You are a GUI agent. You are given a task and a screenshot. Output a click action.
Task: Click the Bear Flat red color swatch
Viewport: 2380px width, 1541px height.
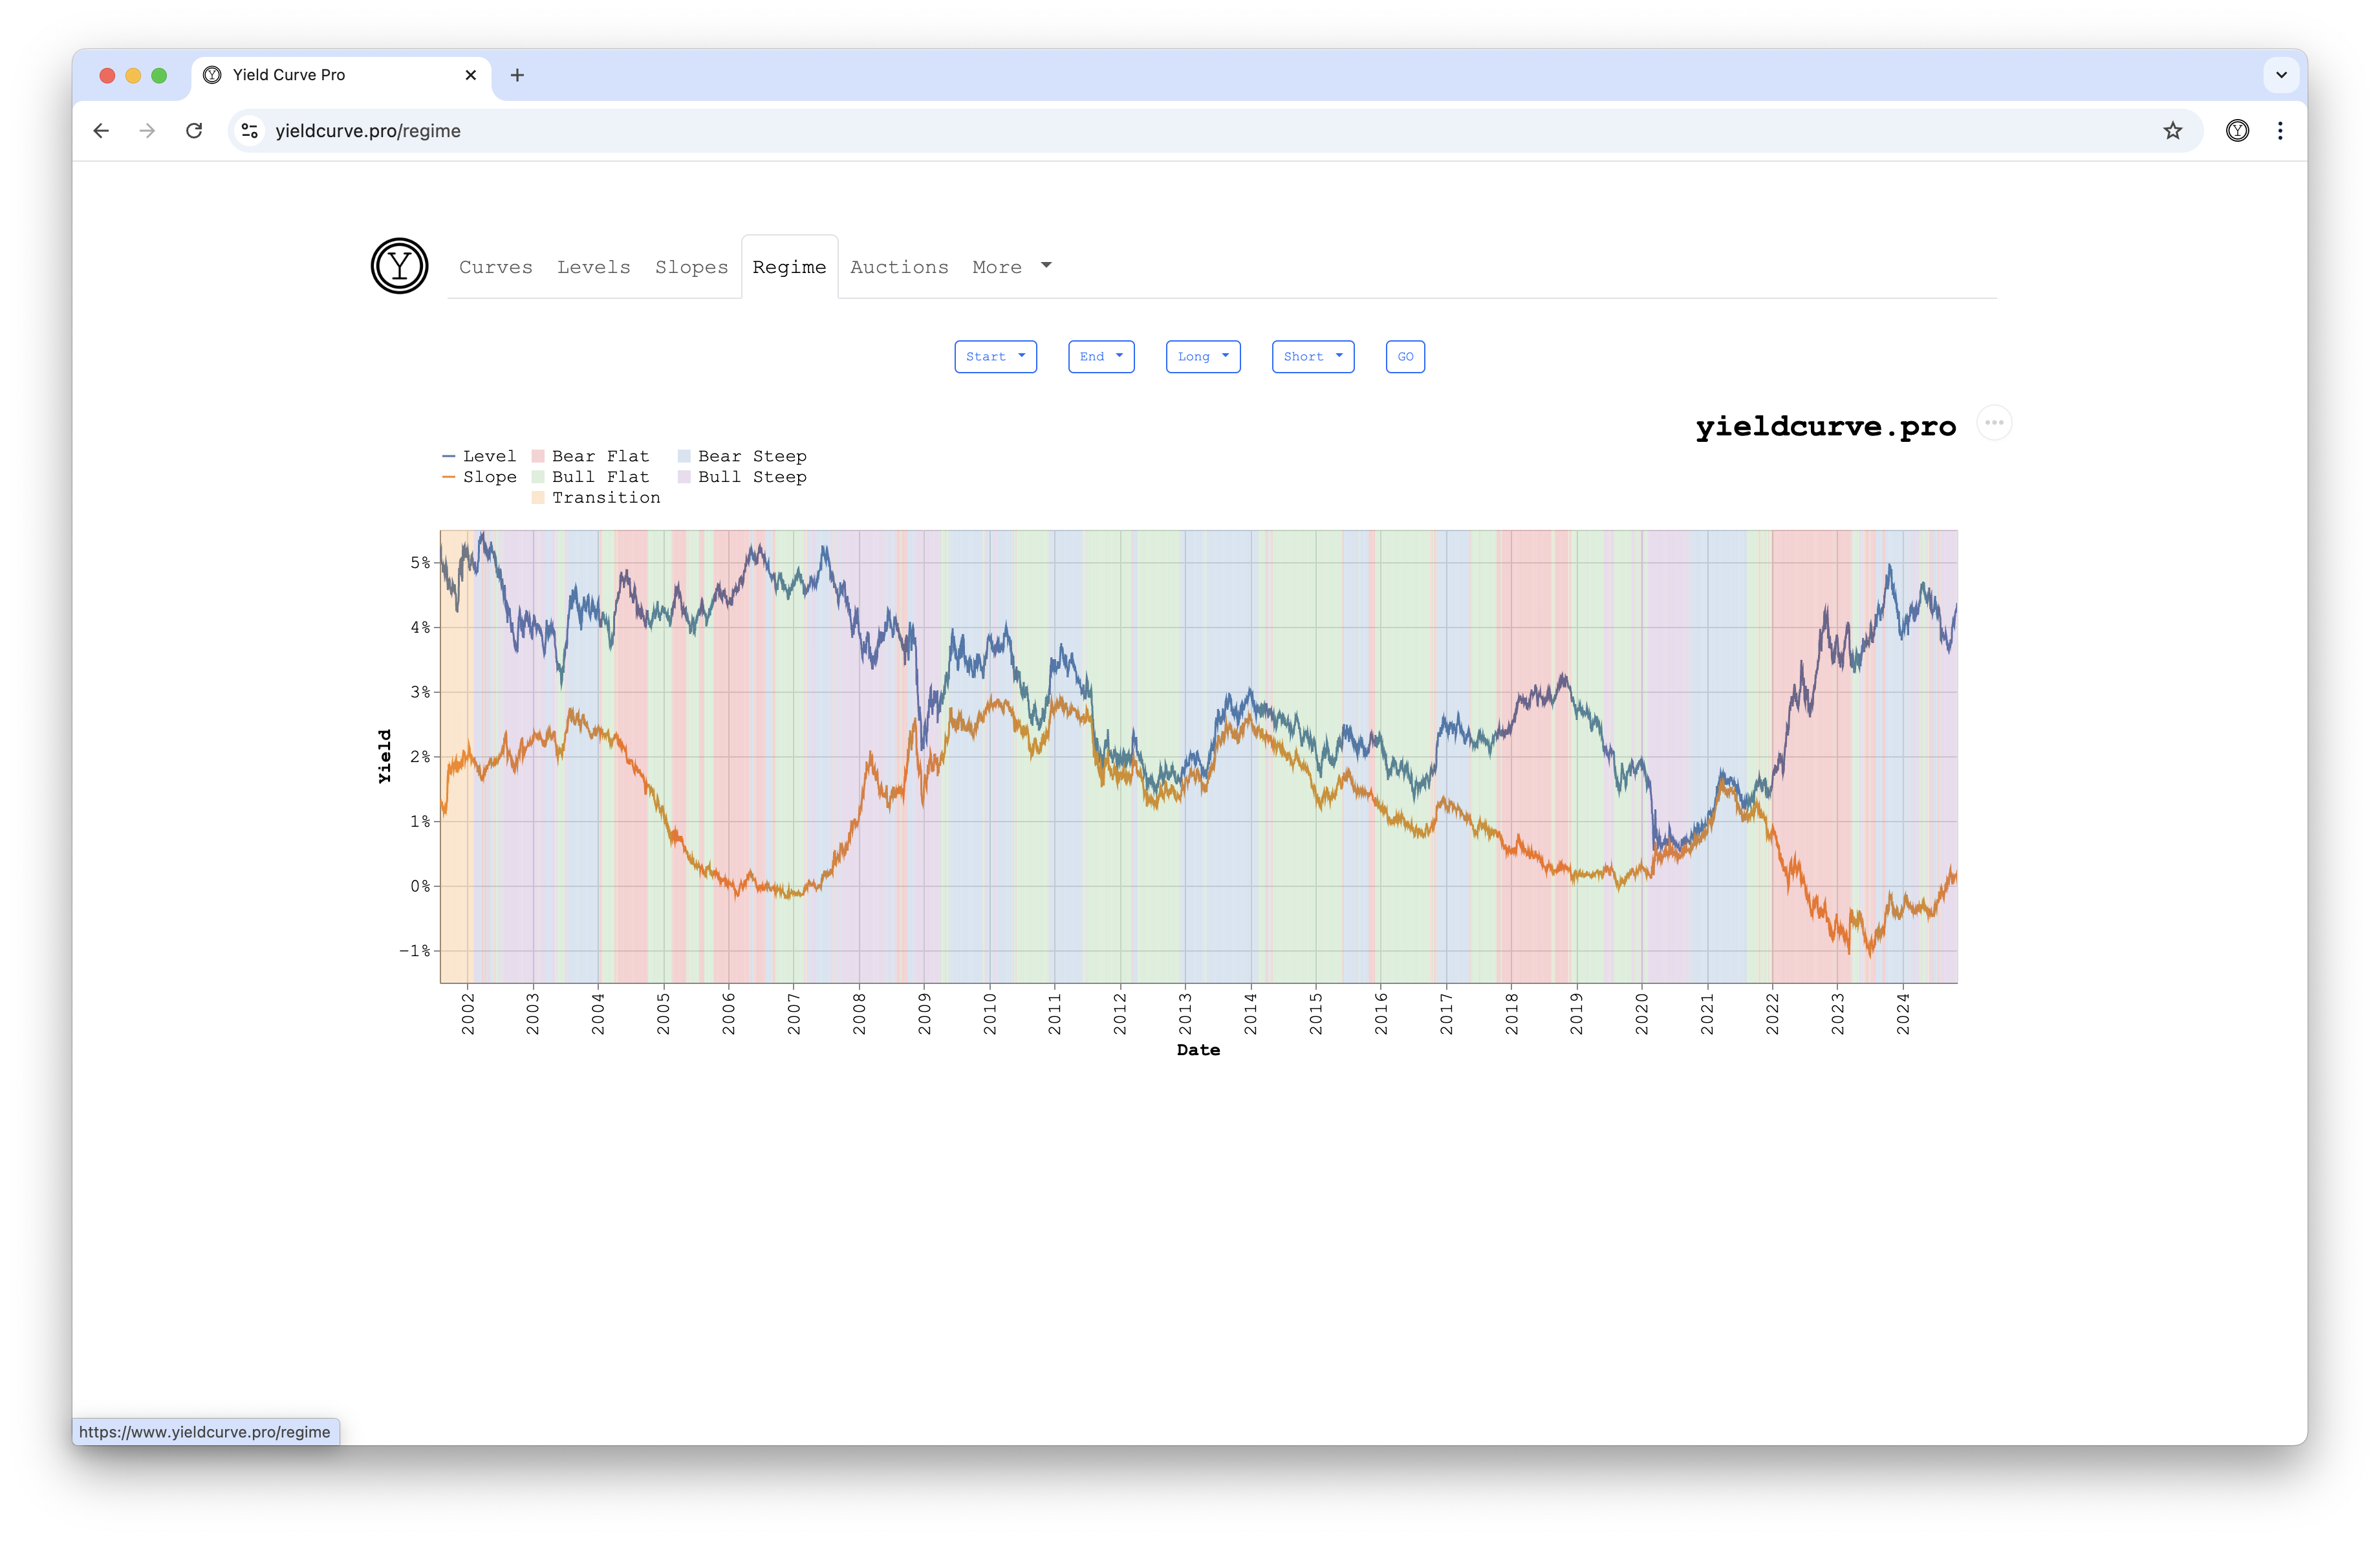538,456
